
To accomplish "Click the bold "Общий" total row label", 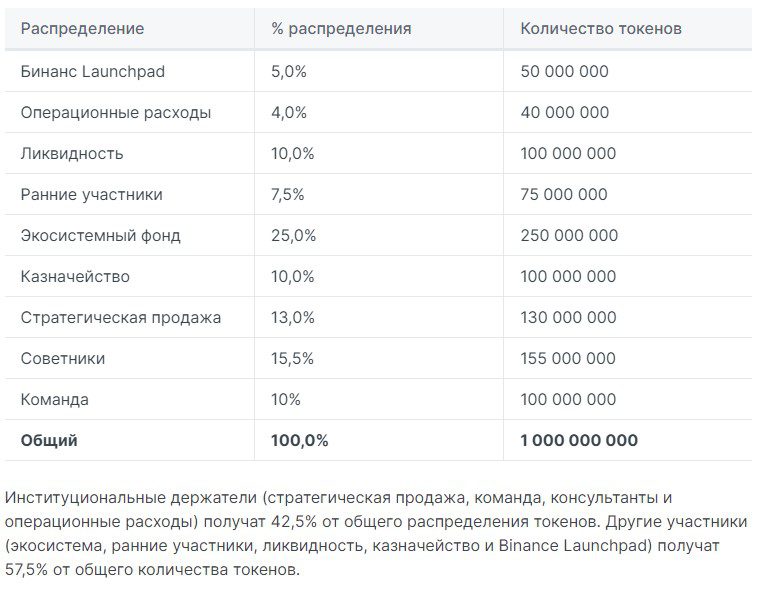I will (x=49, y=441).
